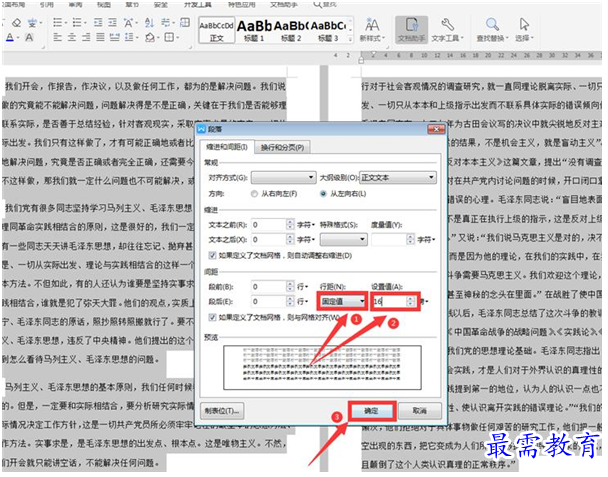Apply the 标题 2 style
The width and height of the screenshot is (608, 477).
[x=291, y=30]
